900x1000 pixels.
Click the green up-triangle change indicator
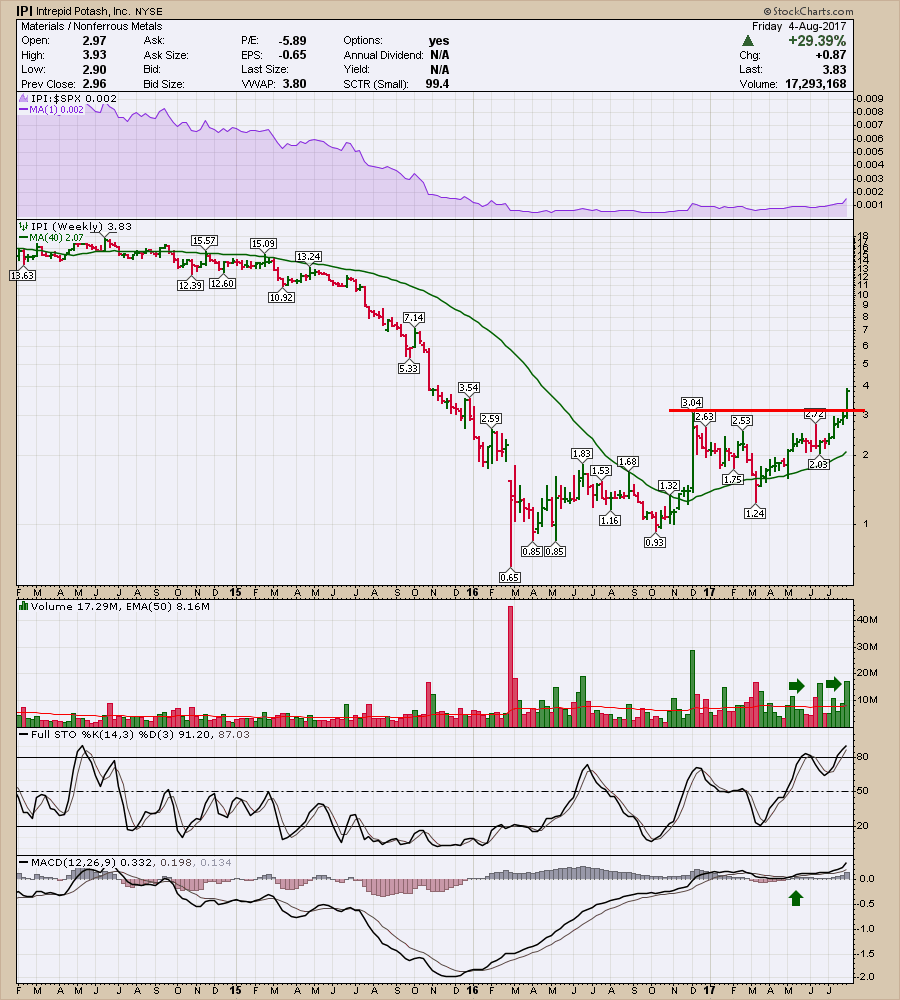[748, 41]
